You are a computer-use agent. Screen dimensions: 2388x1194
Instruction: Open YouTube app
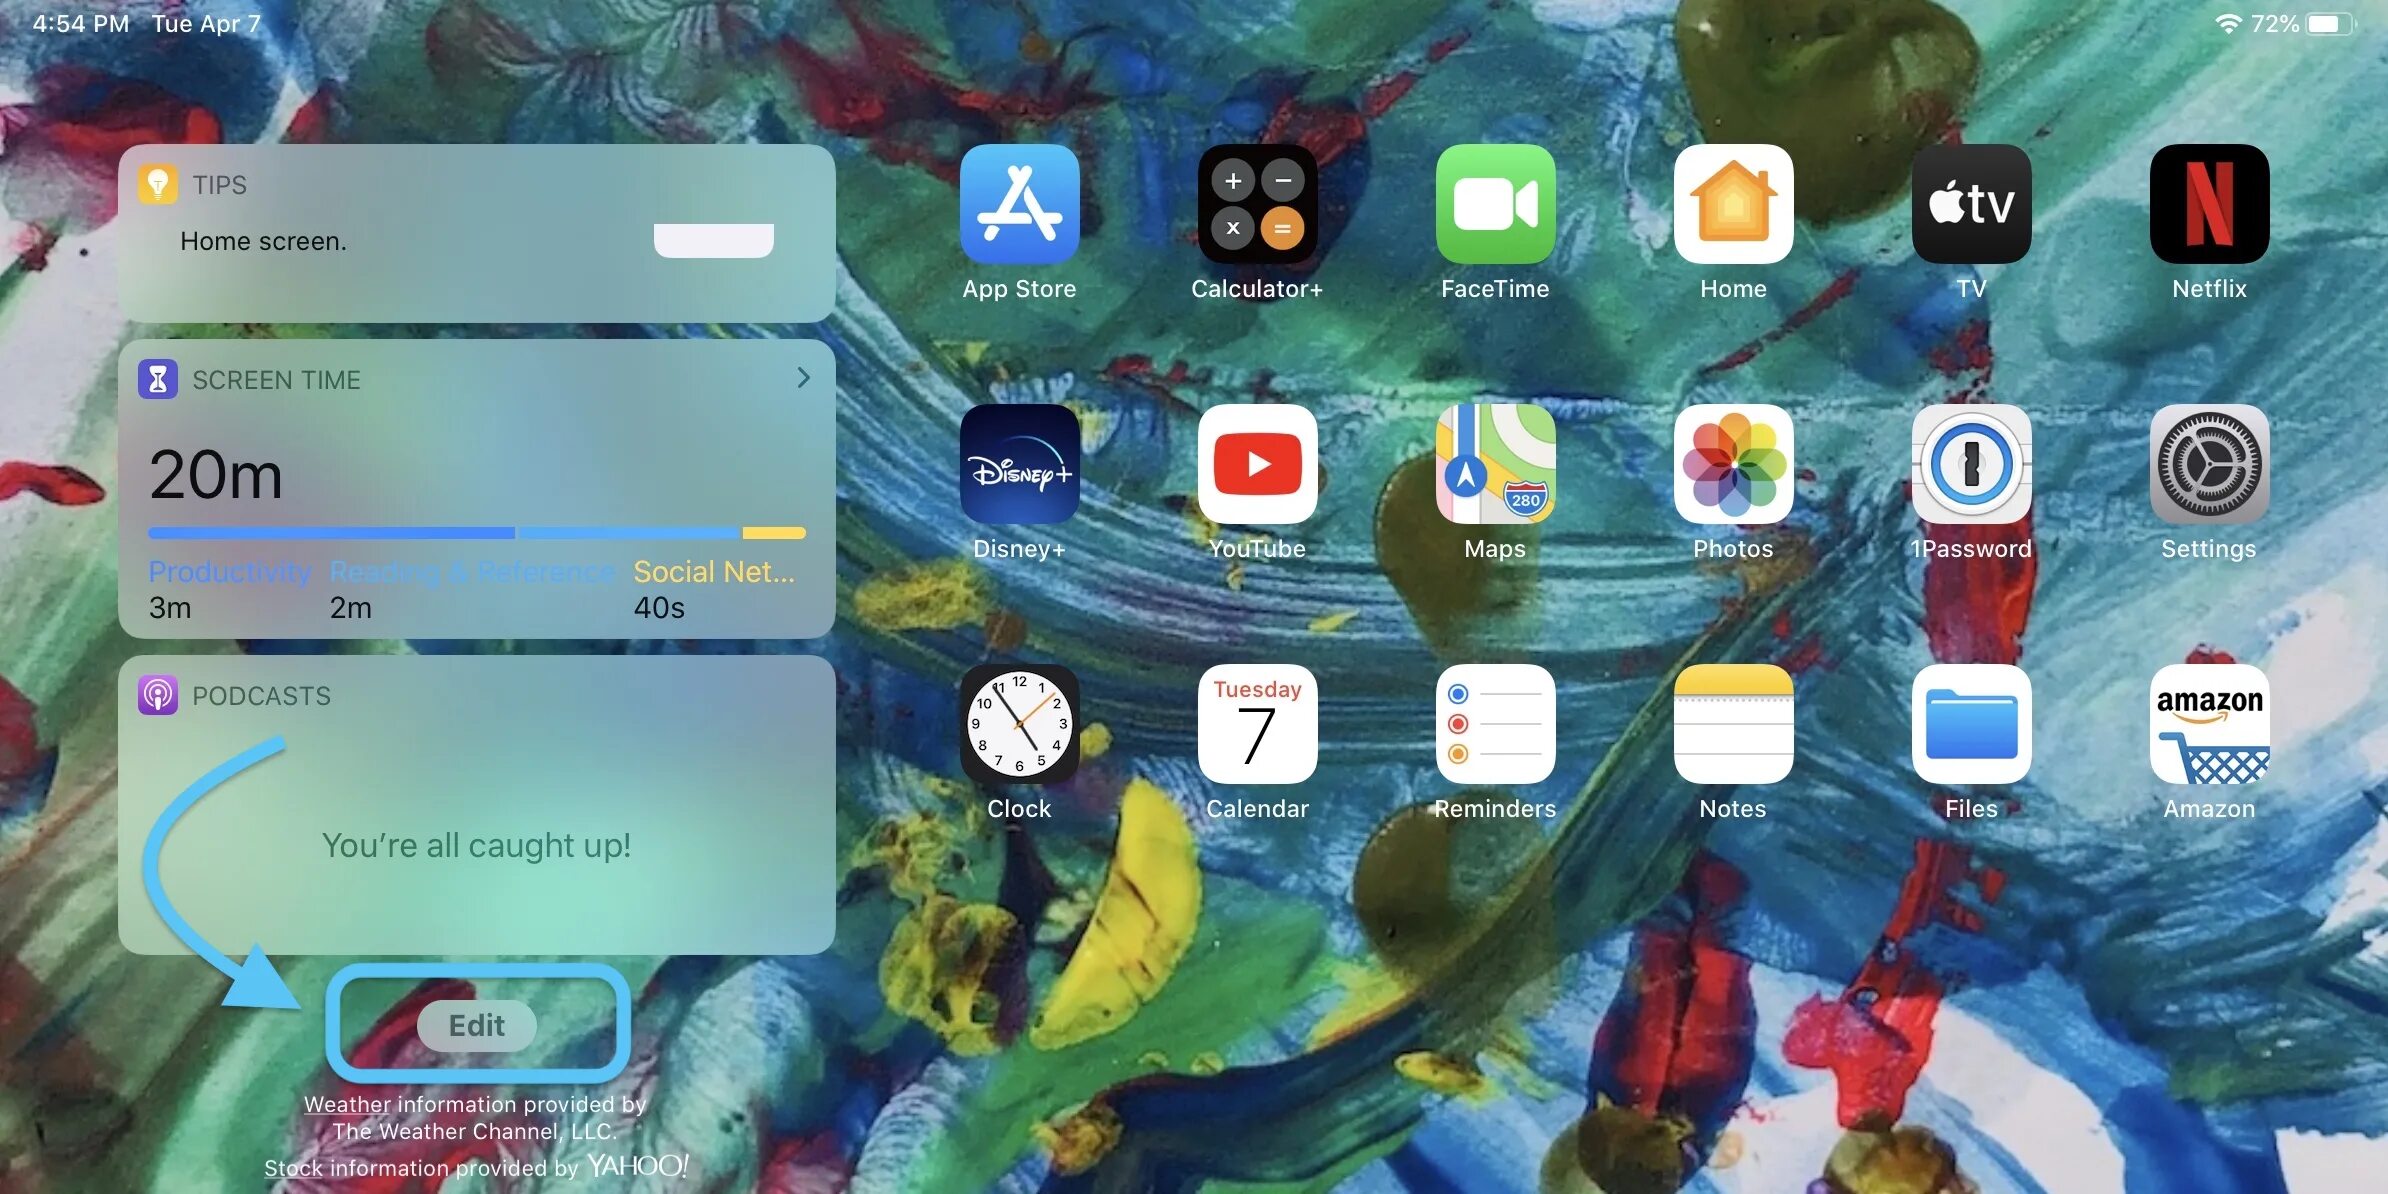coord(1257,464)
